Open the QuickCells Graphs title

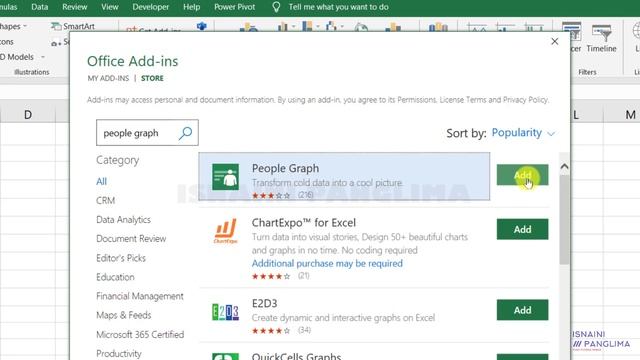[x=296, y=356]
